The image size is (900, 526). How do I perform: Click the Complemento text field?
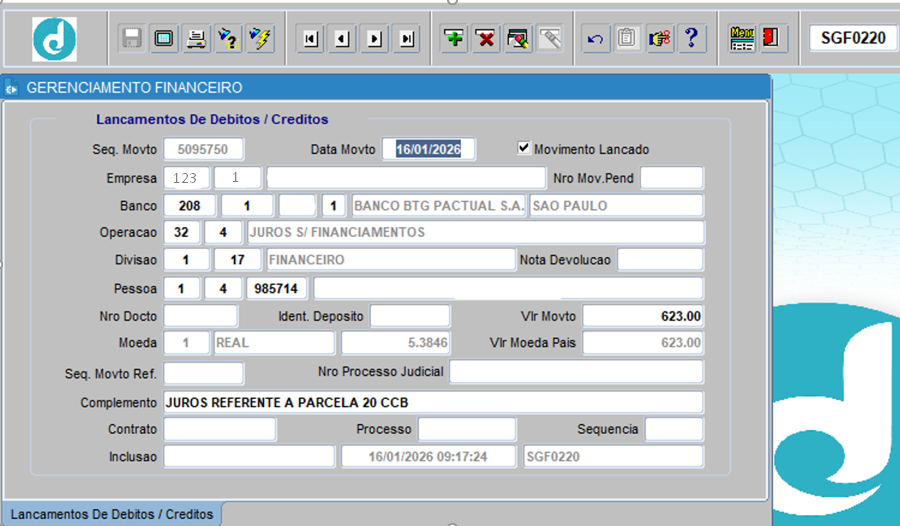click(x=432, y=403)
